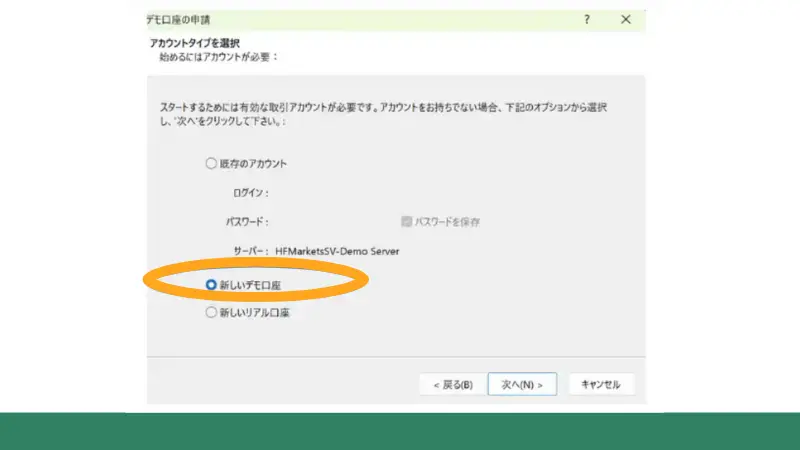The width and height of the screenshot is (800, 450).
Task: Click the 次へ(N) button
Action: [522, 384]
